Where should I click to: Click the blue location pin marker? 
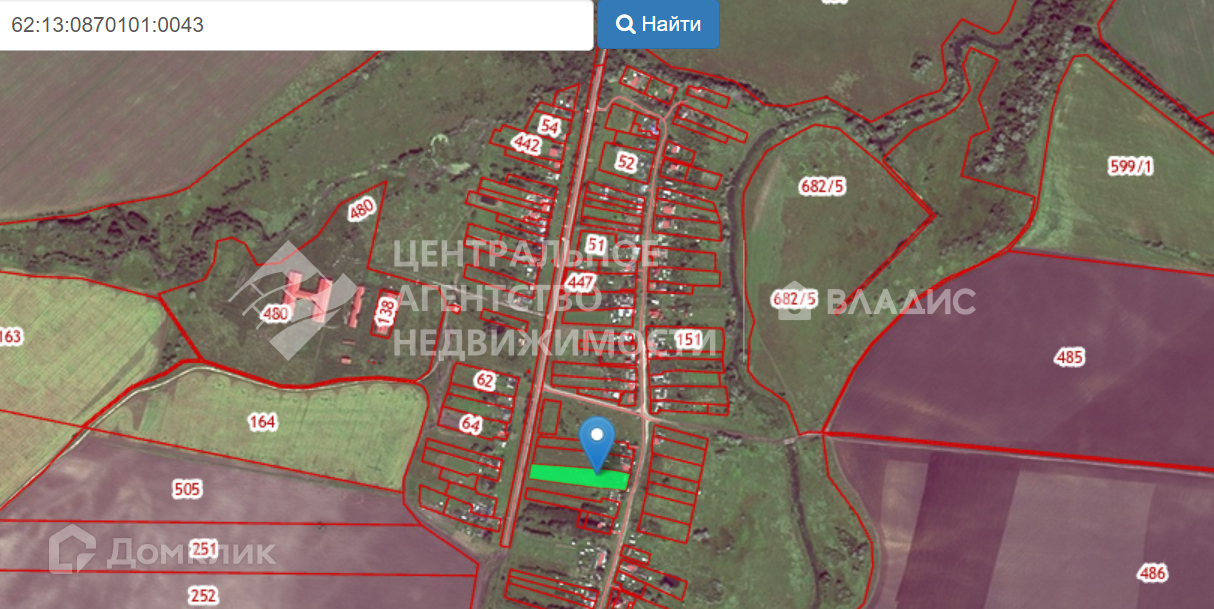click(x=598, y=445)
